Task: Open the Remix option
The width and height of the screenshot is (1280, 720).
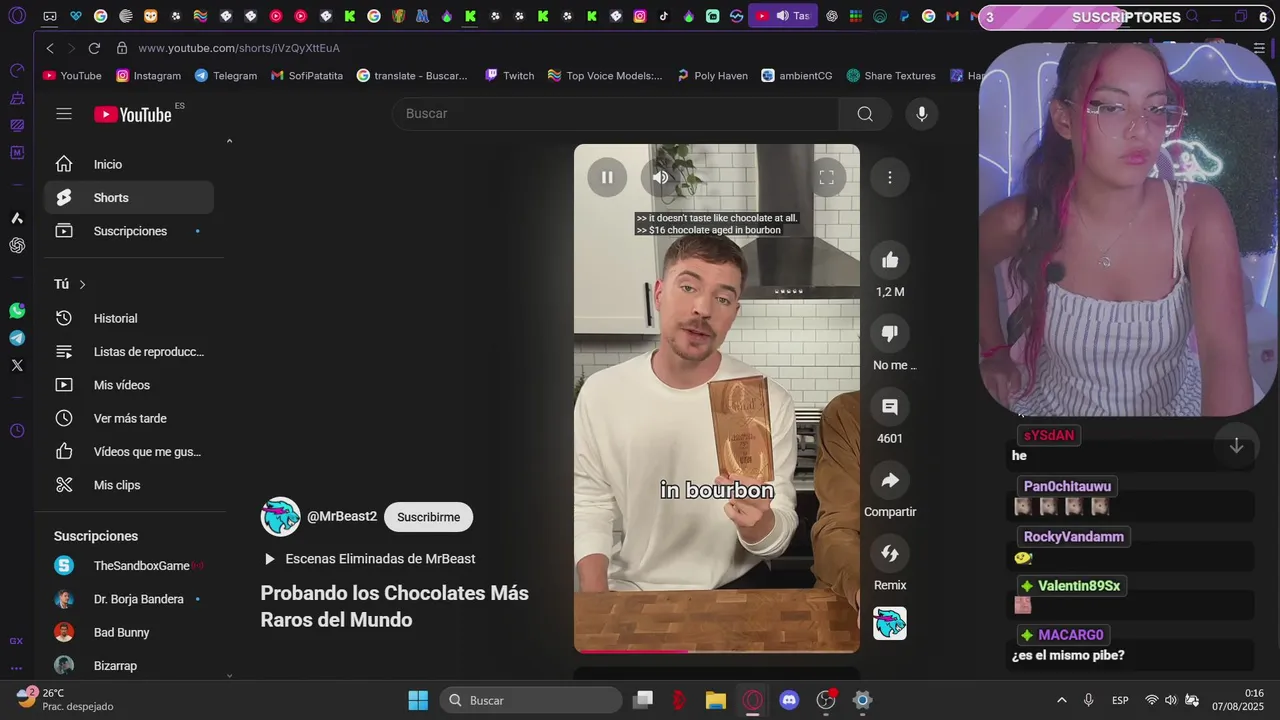Action: (x=889, y=553)
